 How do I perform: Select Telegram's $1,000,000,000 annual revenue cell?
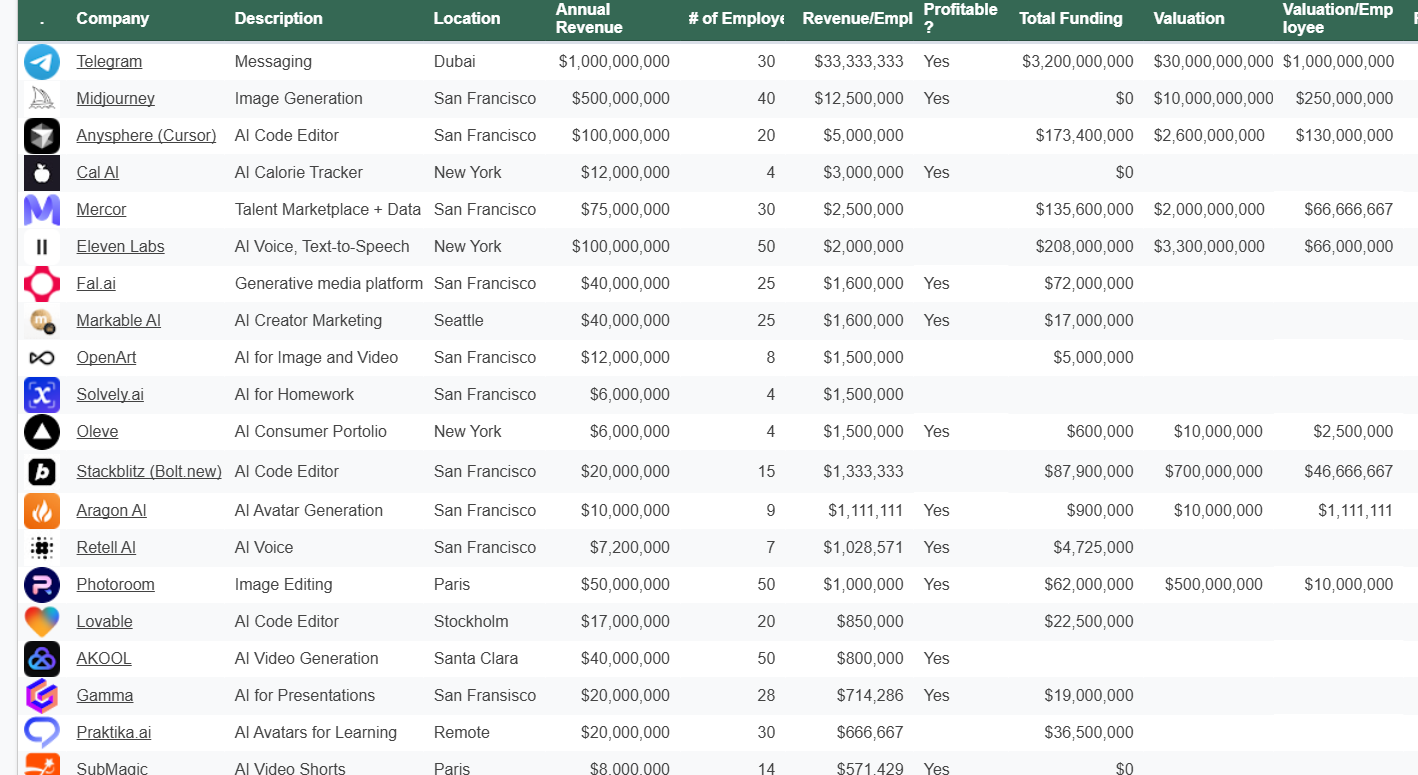[x=614, y=62]
